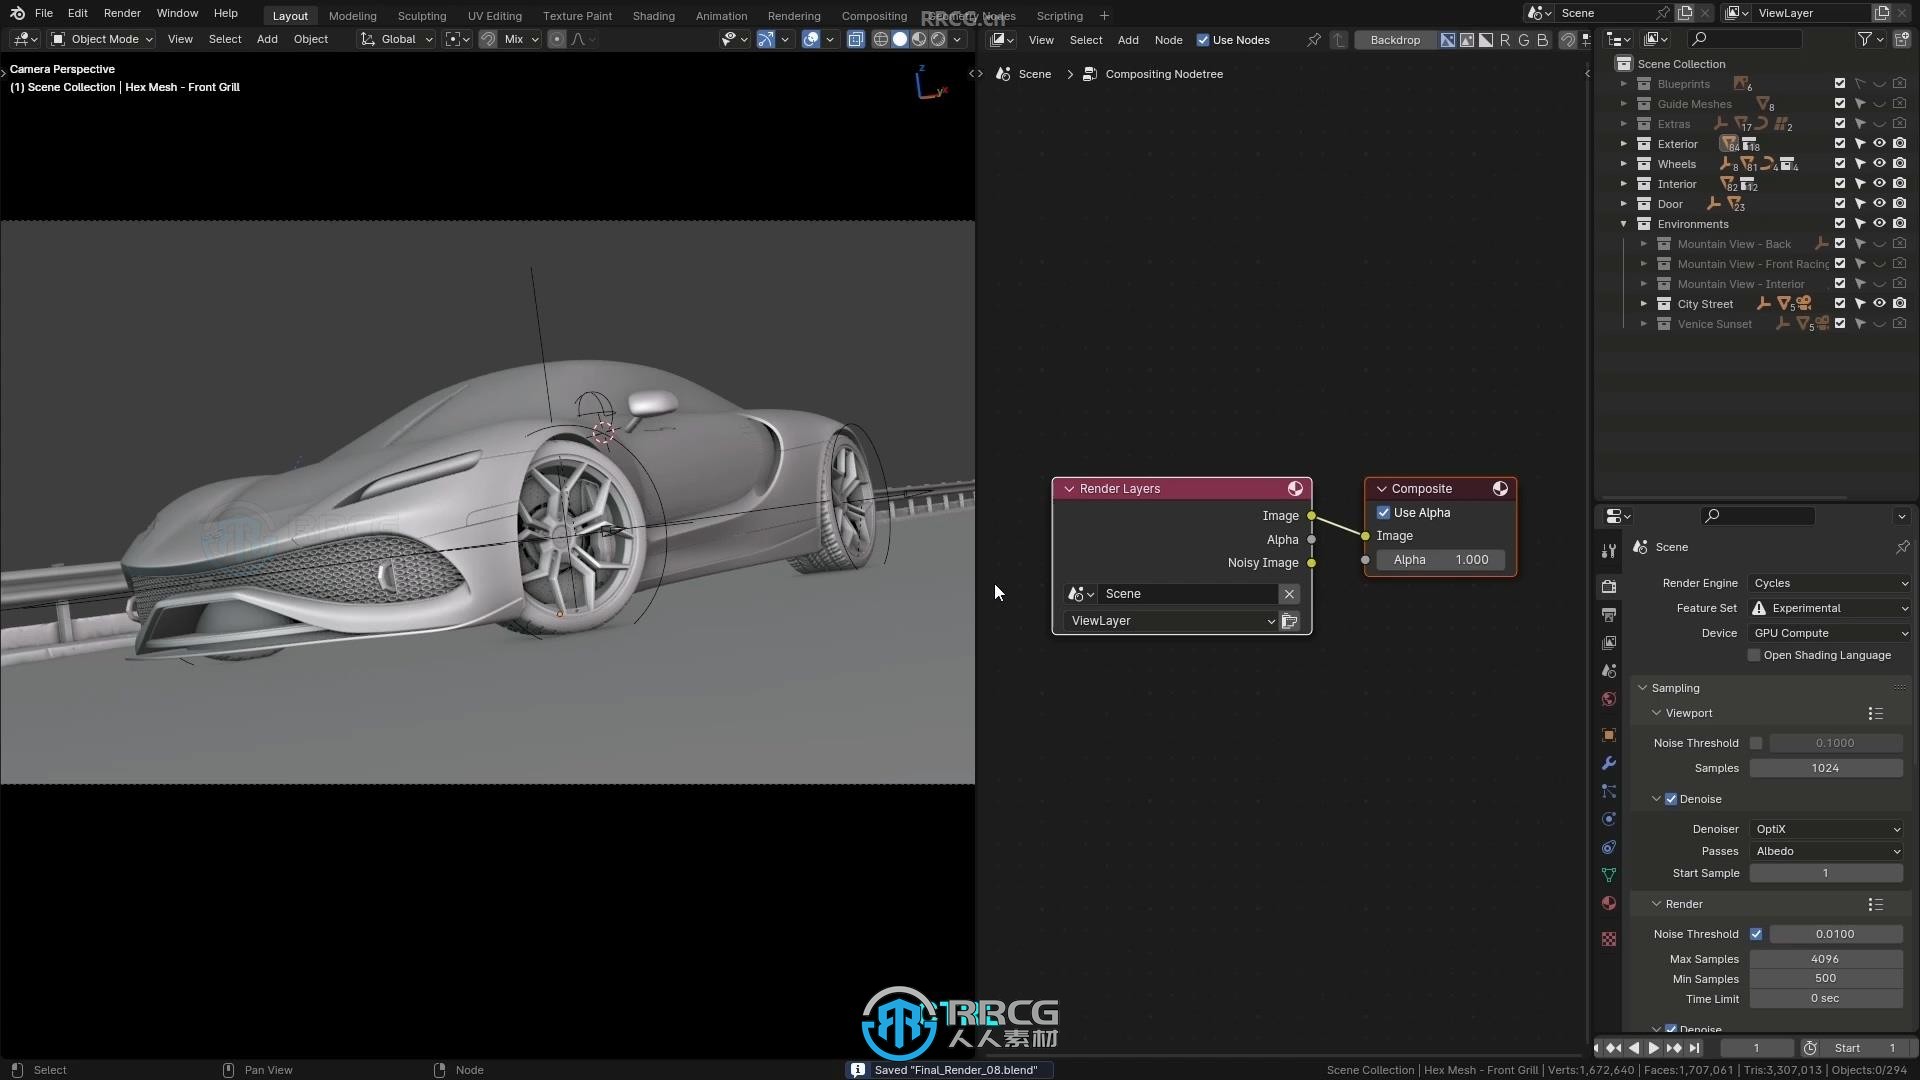1920x1080 pixels.
Task: Render active view layer from node
Action: (x=1290, y=621)
